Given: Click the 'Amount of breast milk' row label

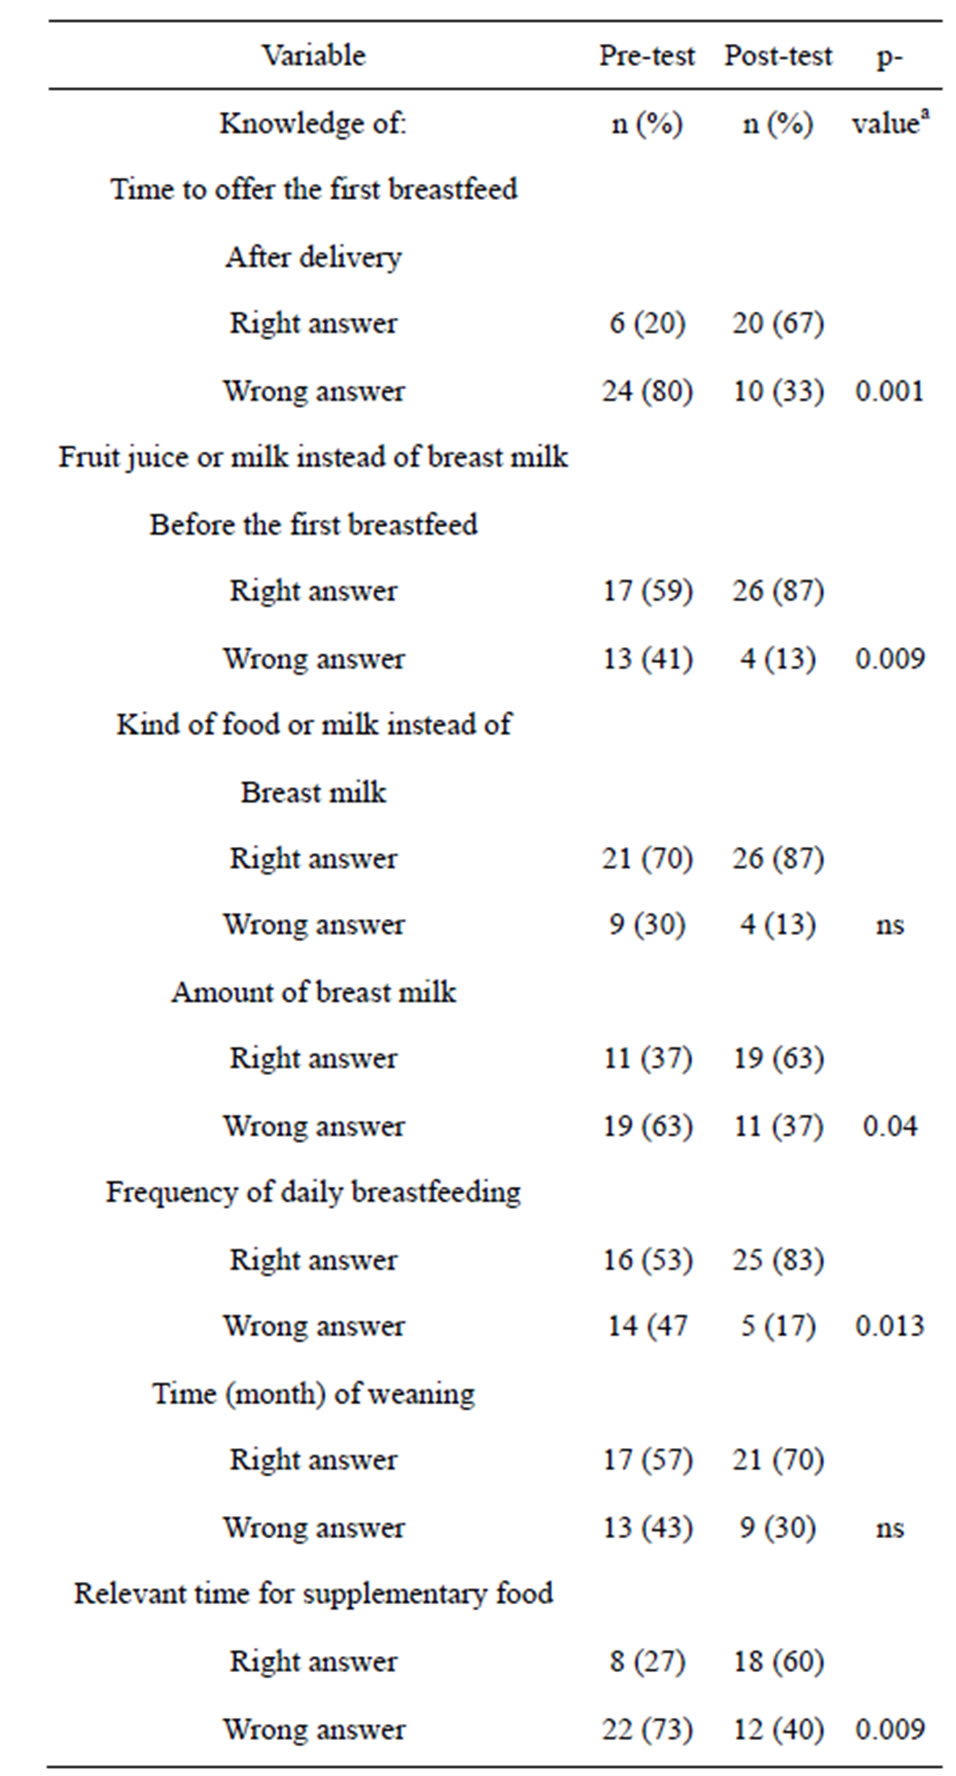Looking at the screenshot, I should (313, 992).
